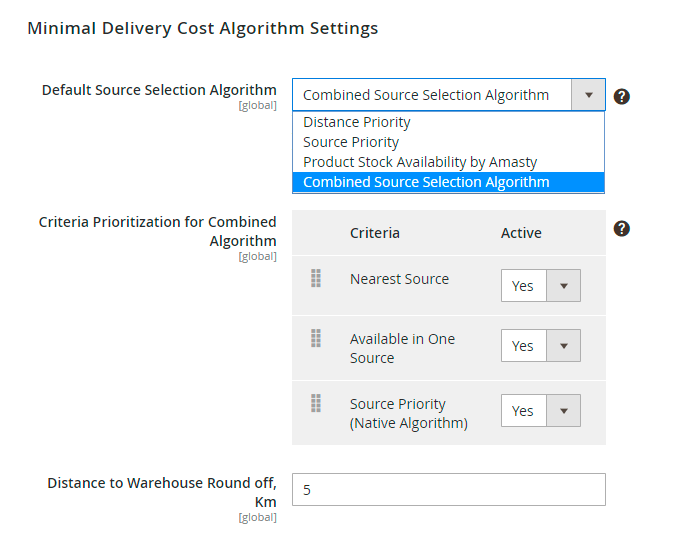Open the Default Source Selection Algorithm dropdown
The image size is (684, 536).
448,96
